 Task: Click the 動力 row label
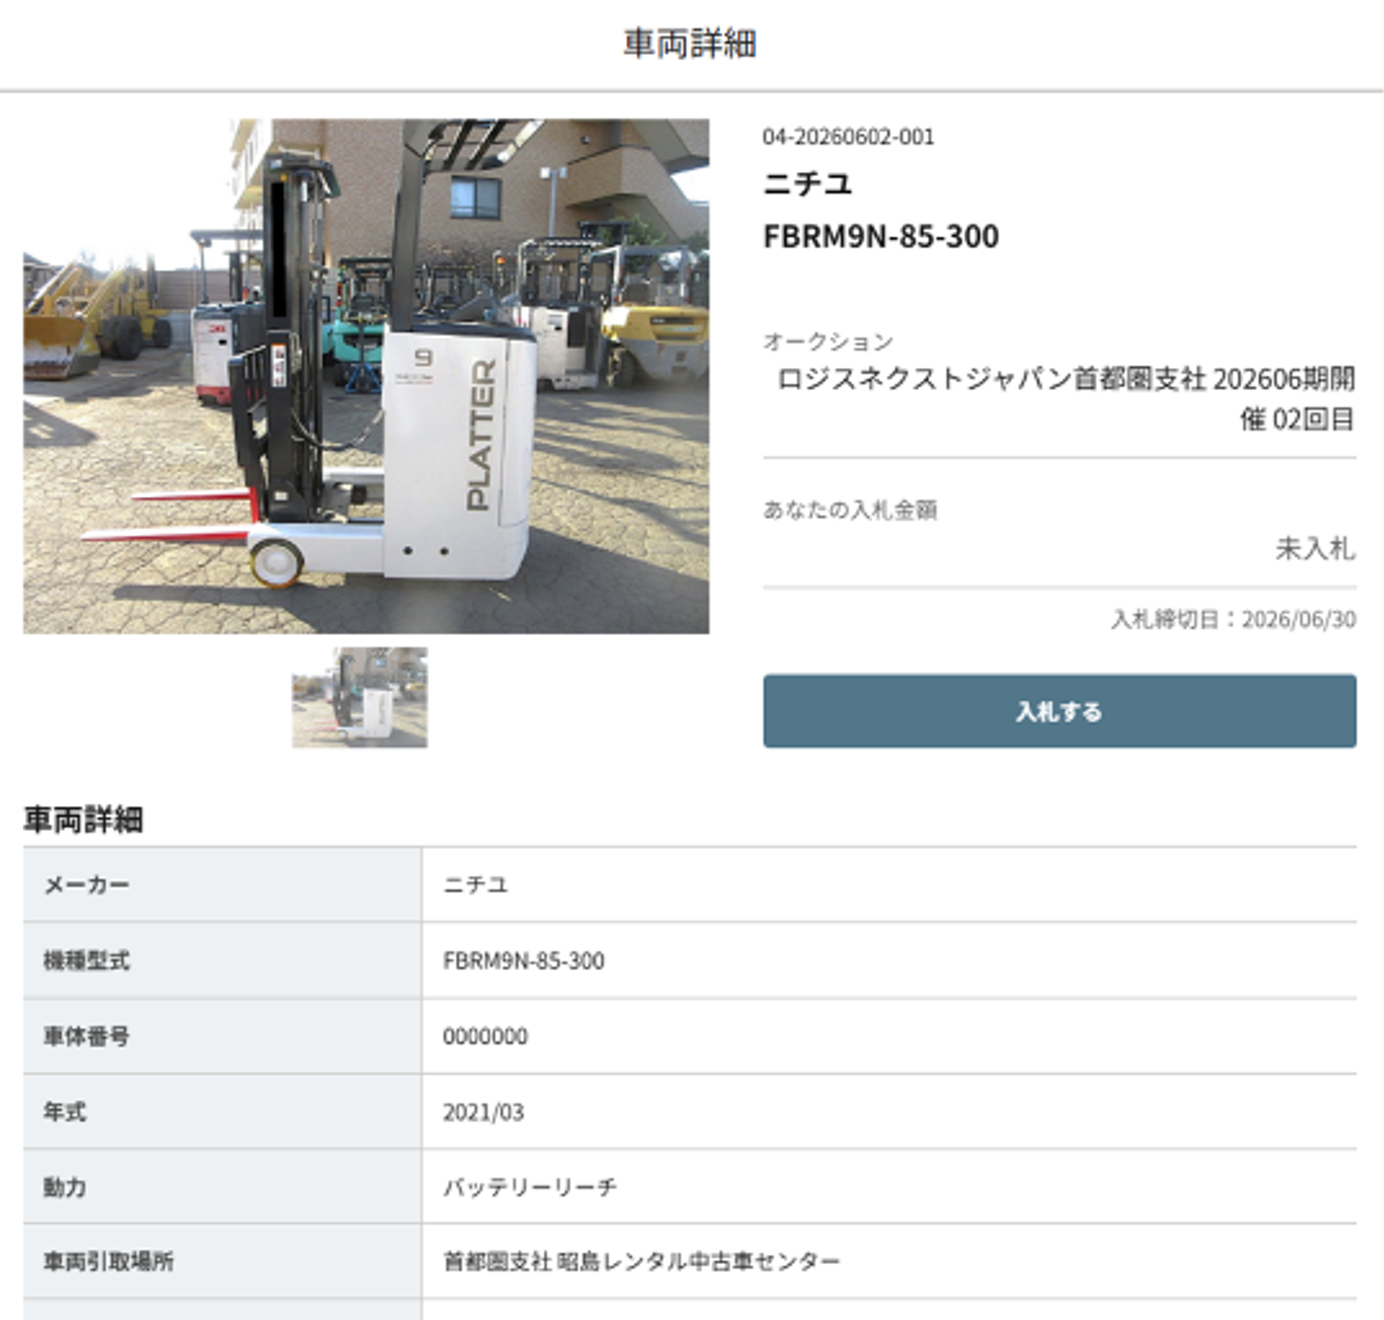click(64, 1187)
